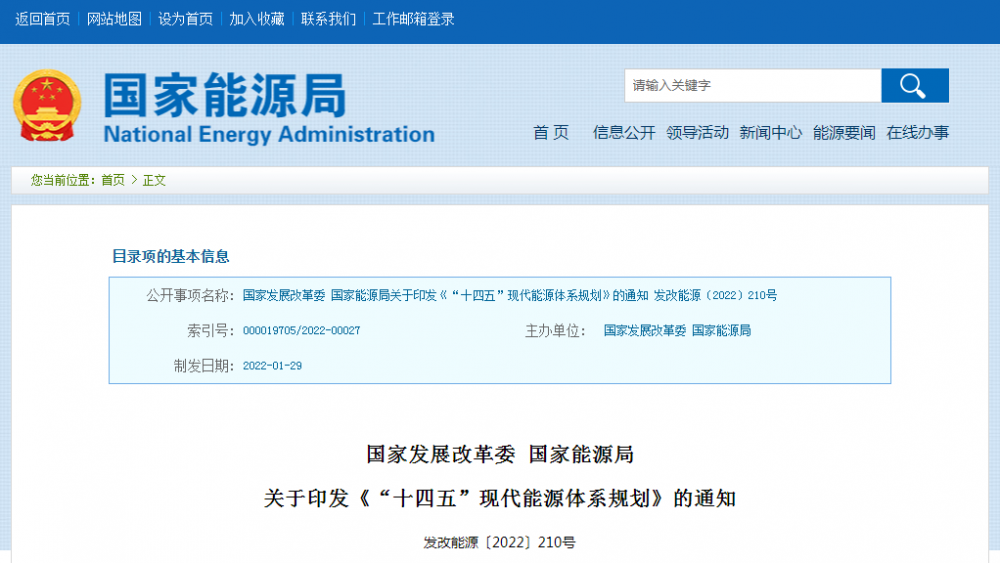
Task: Open 领导活动 navigation item
Action: [x=697, y=133]
